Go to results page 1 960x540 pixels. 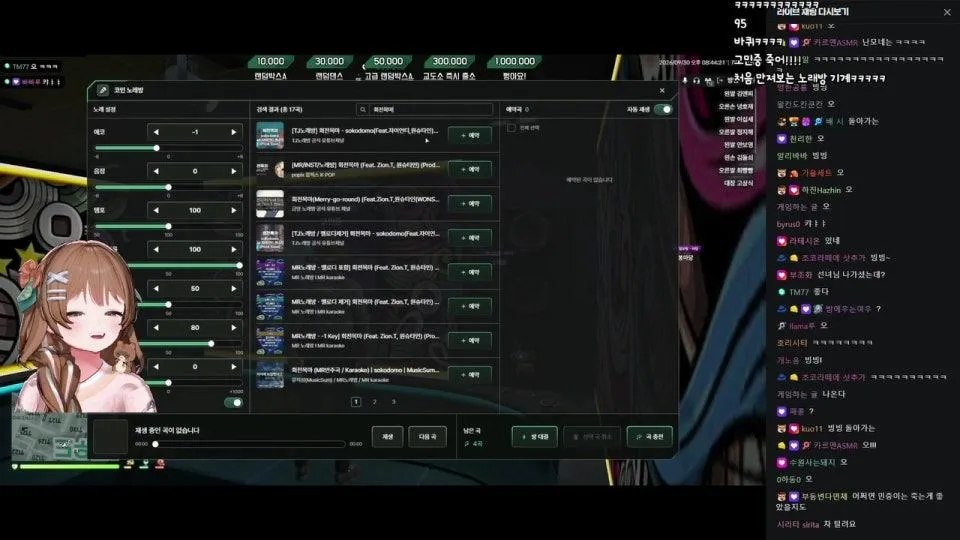[356, 402]
